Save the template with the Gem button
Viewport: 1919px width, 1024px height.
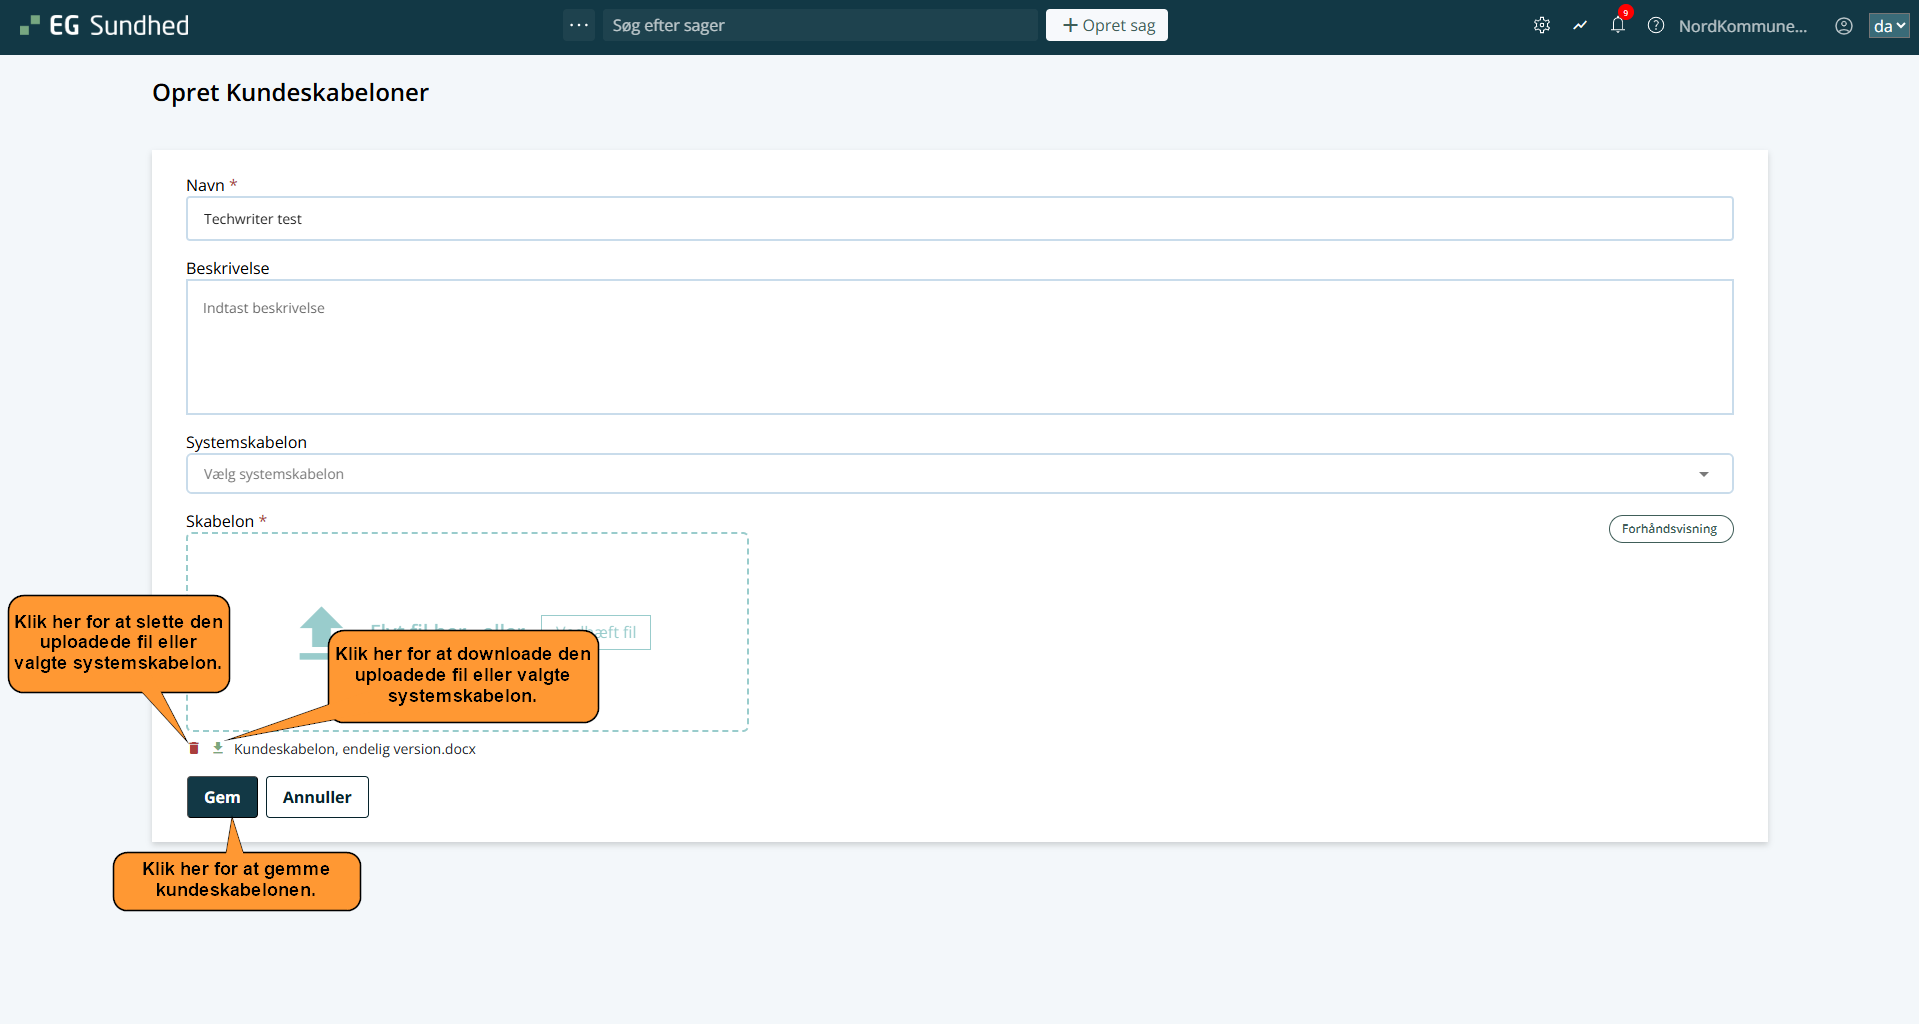coord(222,797)
